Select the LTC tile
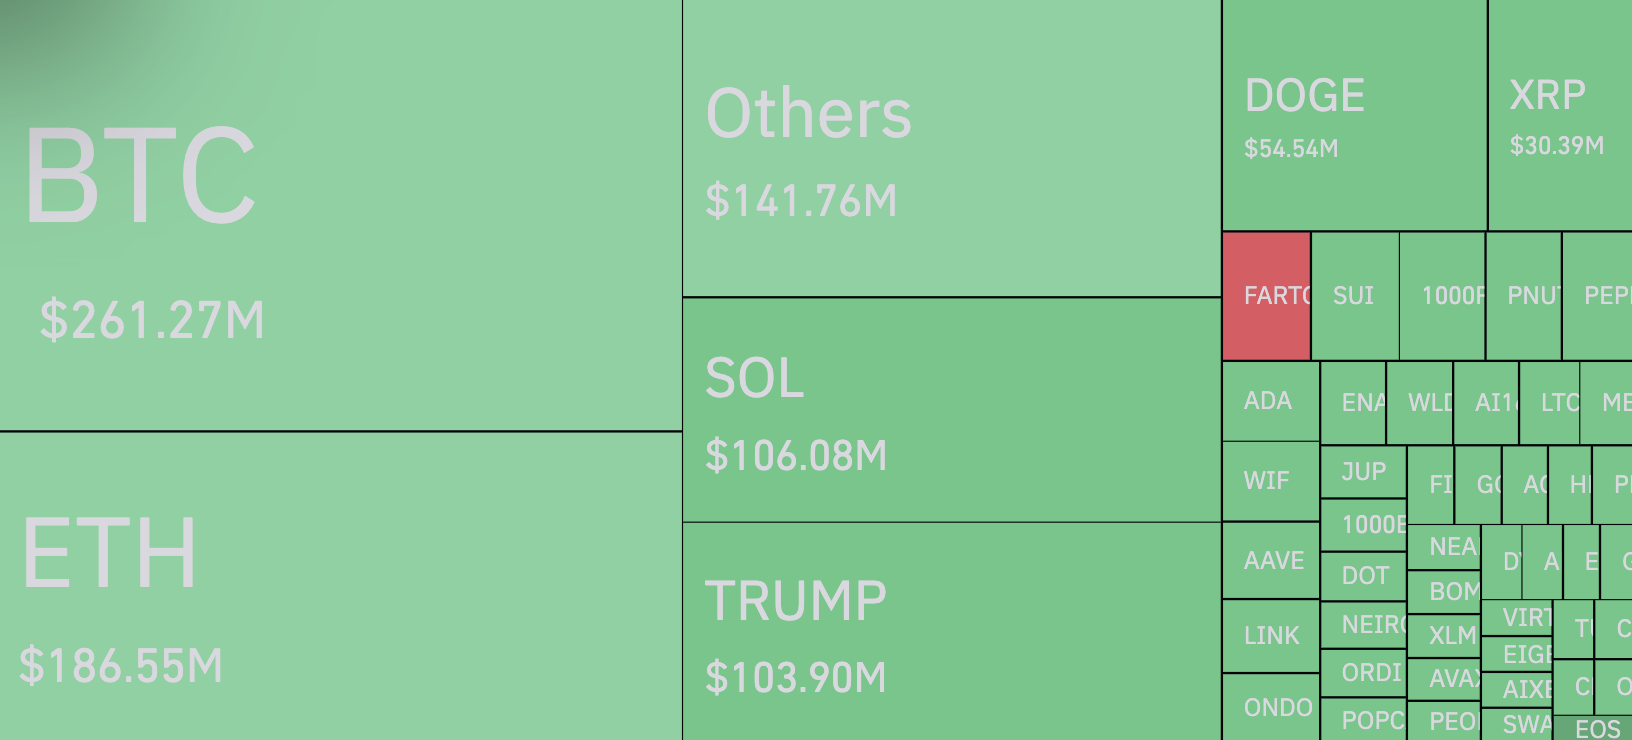The width and height of the screenshot is (1632, 740). click(1549, 403)
